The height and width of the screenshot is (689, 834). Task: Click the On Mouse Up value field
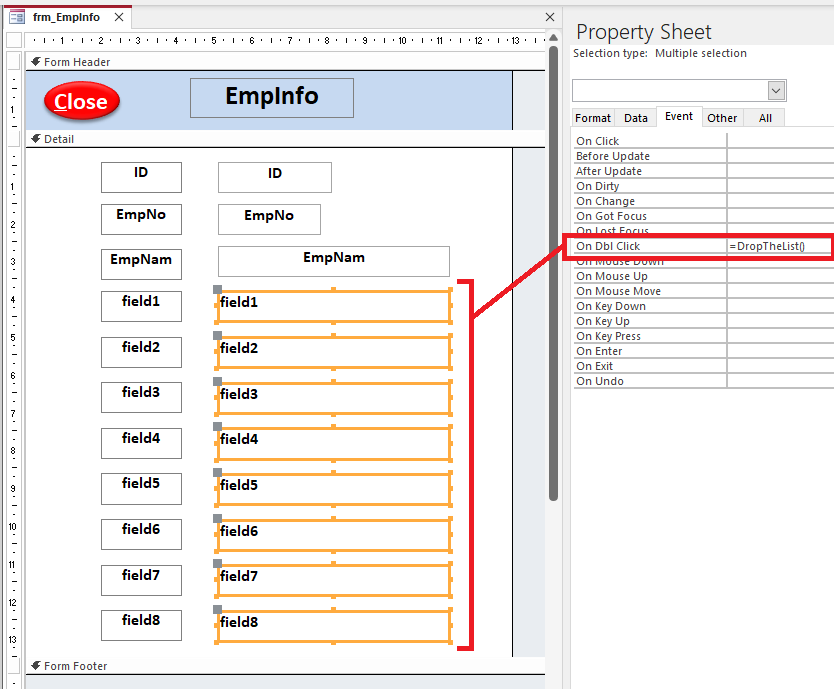click(x=780, y=276)
